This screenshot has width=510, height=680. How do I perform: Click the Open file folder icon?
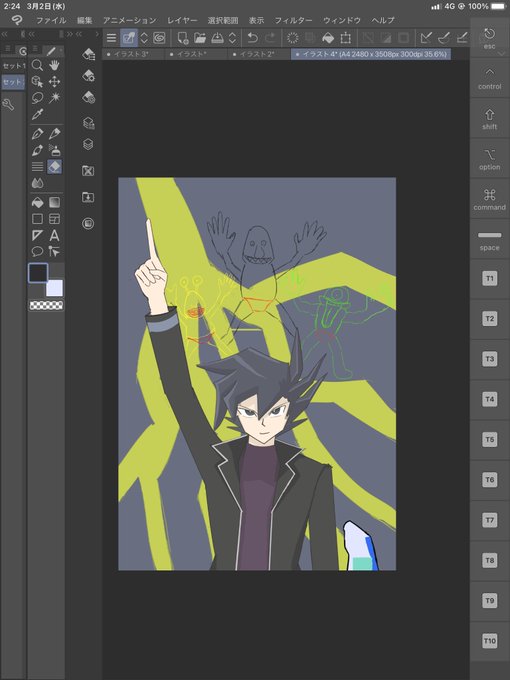coord(200,38)
